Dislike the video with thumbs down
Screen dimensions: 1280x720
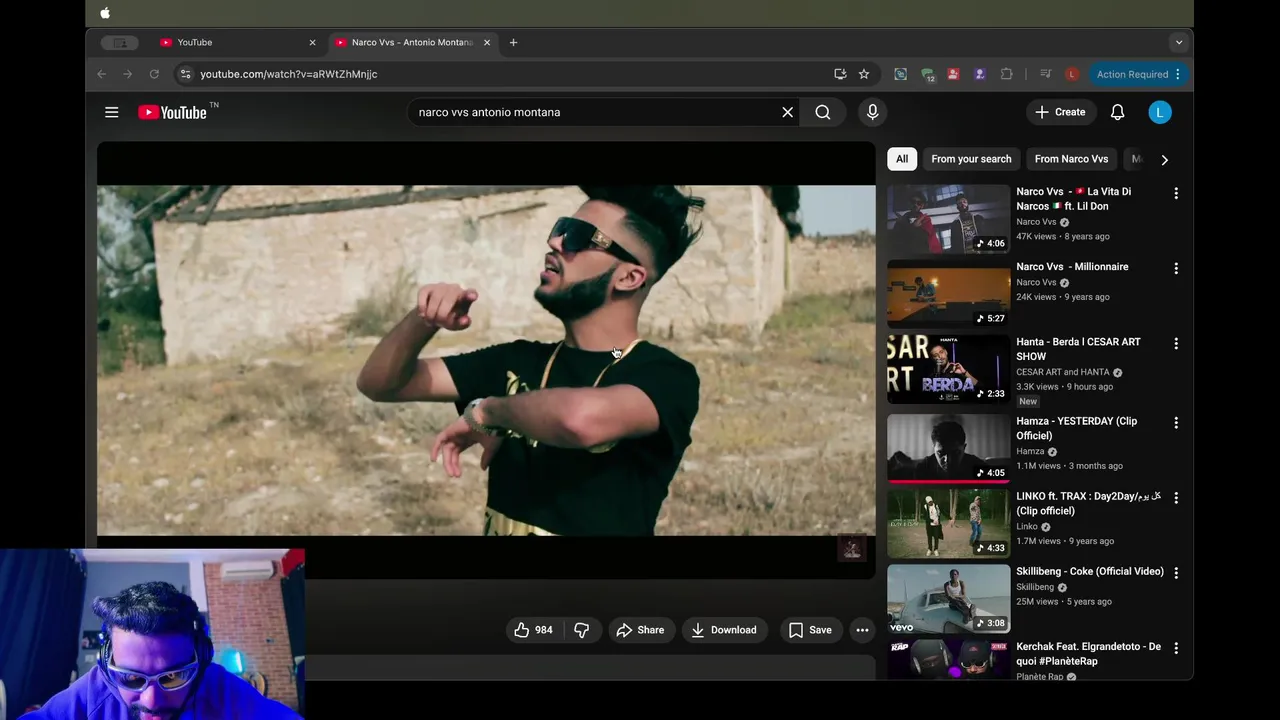(581, 630)
